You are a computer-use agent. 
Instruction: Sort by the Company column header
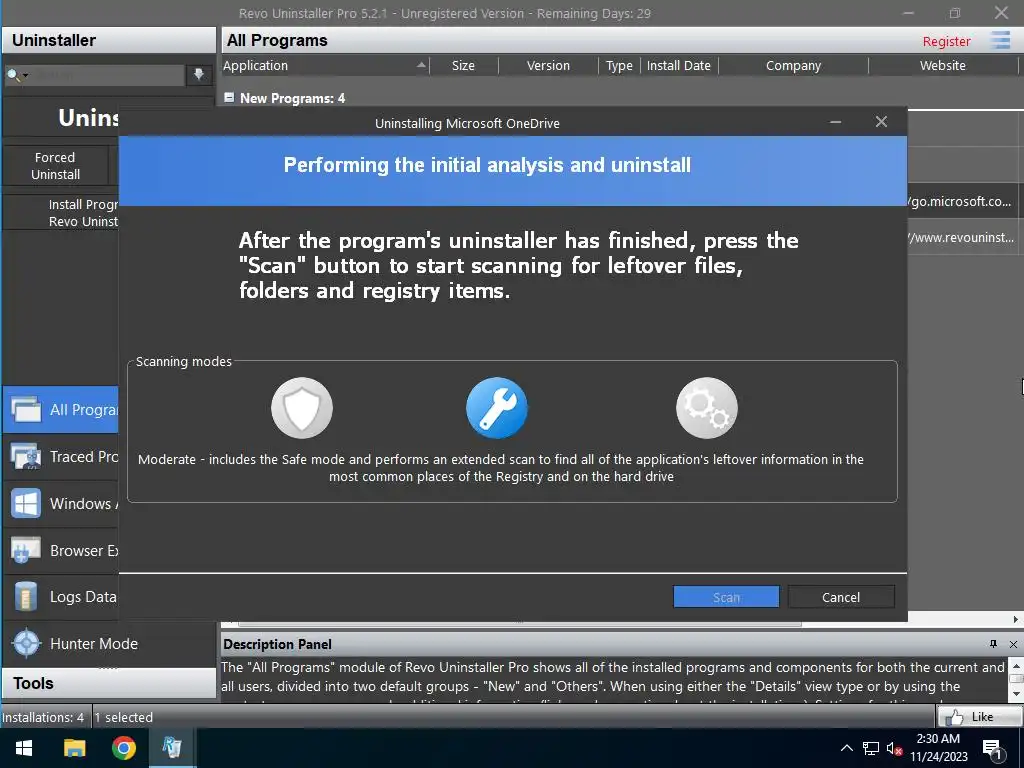[x=793, y=65]
